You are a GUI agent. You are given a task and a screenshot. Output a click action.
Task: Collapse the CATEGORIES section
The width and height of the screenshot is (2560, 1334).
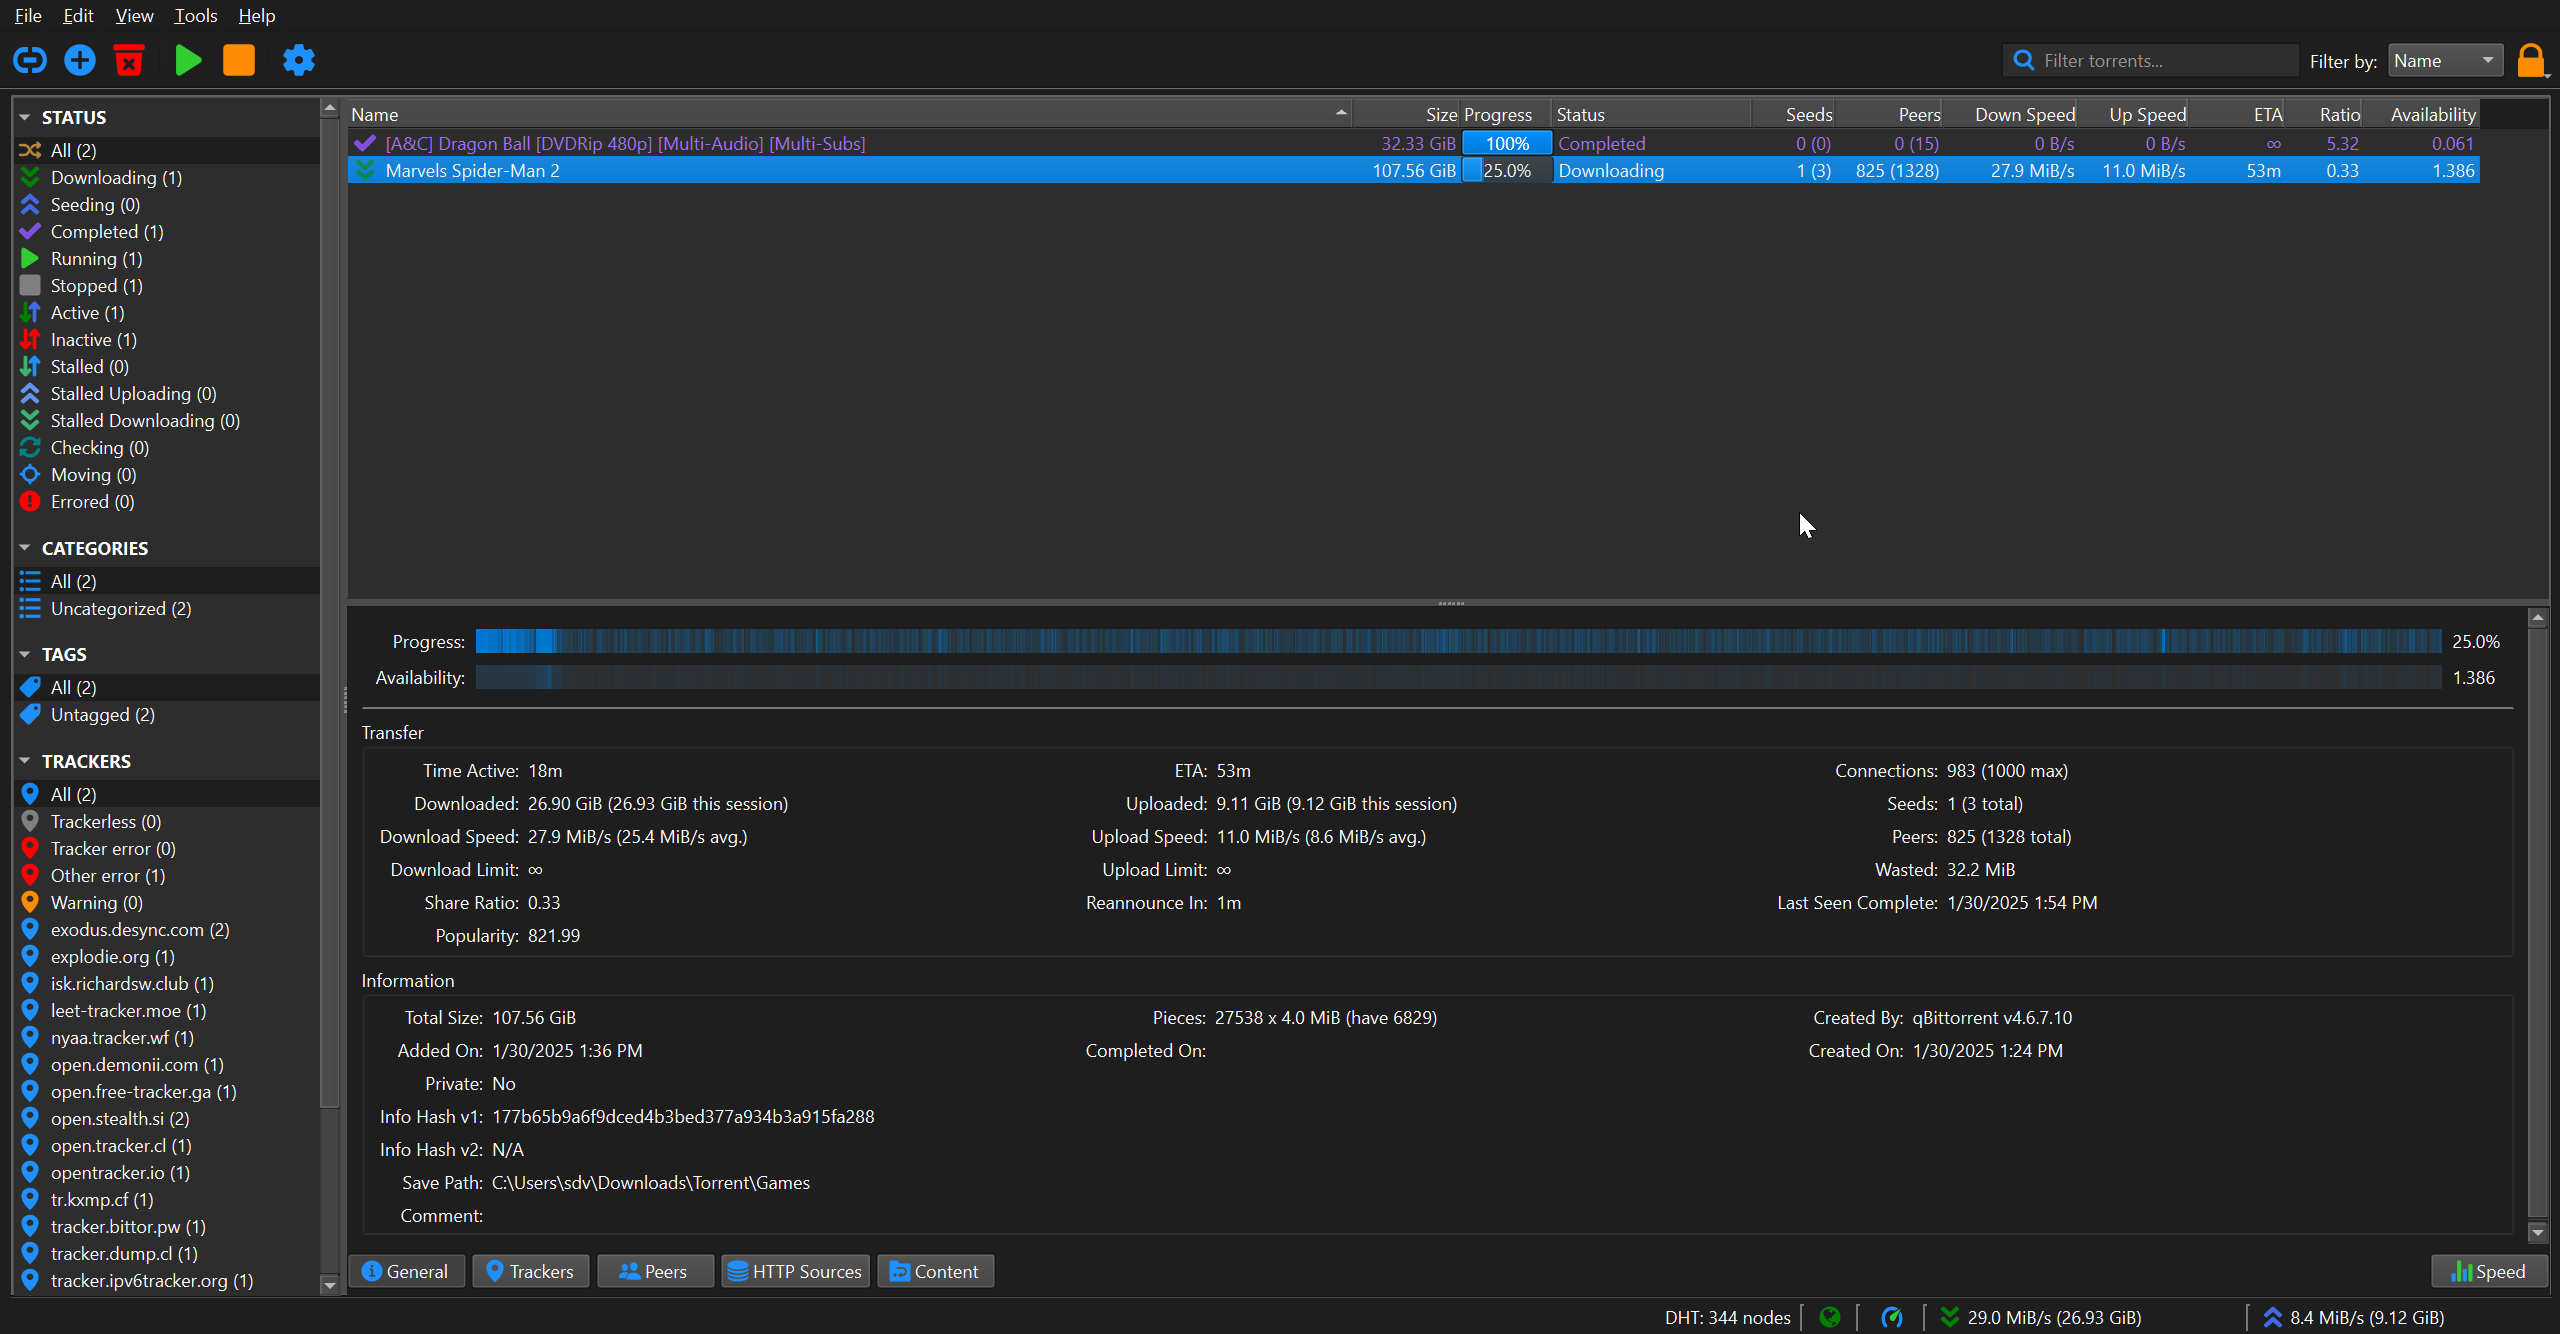click(x=25, y=548)
